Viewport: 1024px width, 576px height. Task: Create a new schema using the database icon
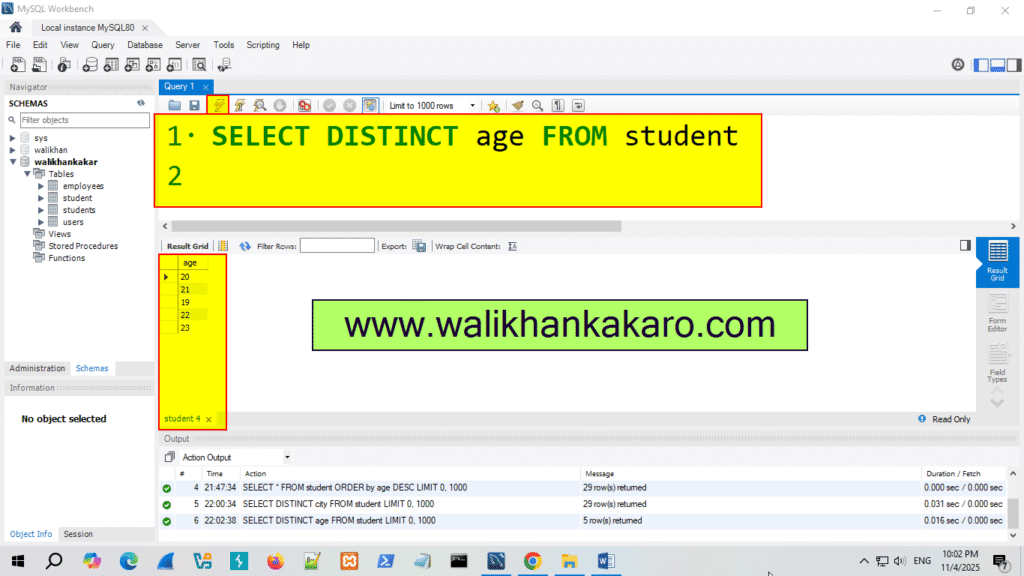tap(90, 64)
